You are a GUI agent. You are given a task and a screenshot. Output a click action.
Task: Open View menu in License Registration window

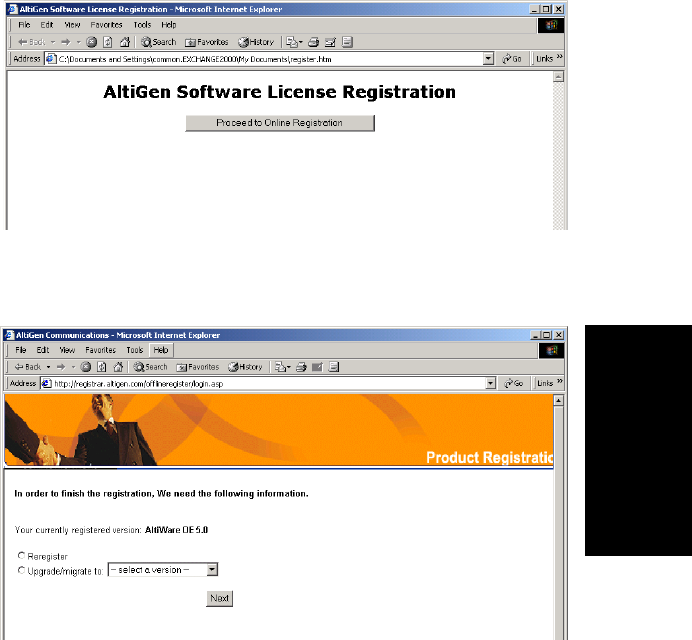point(72,25)
